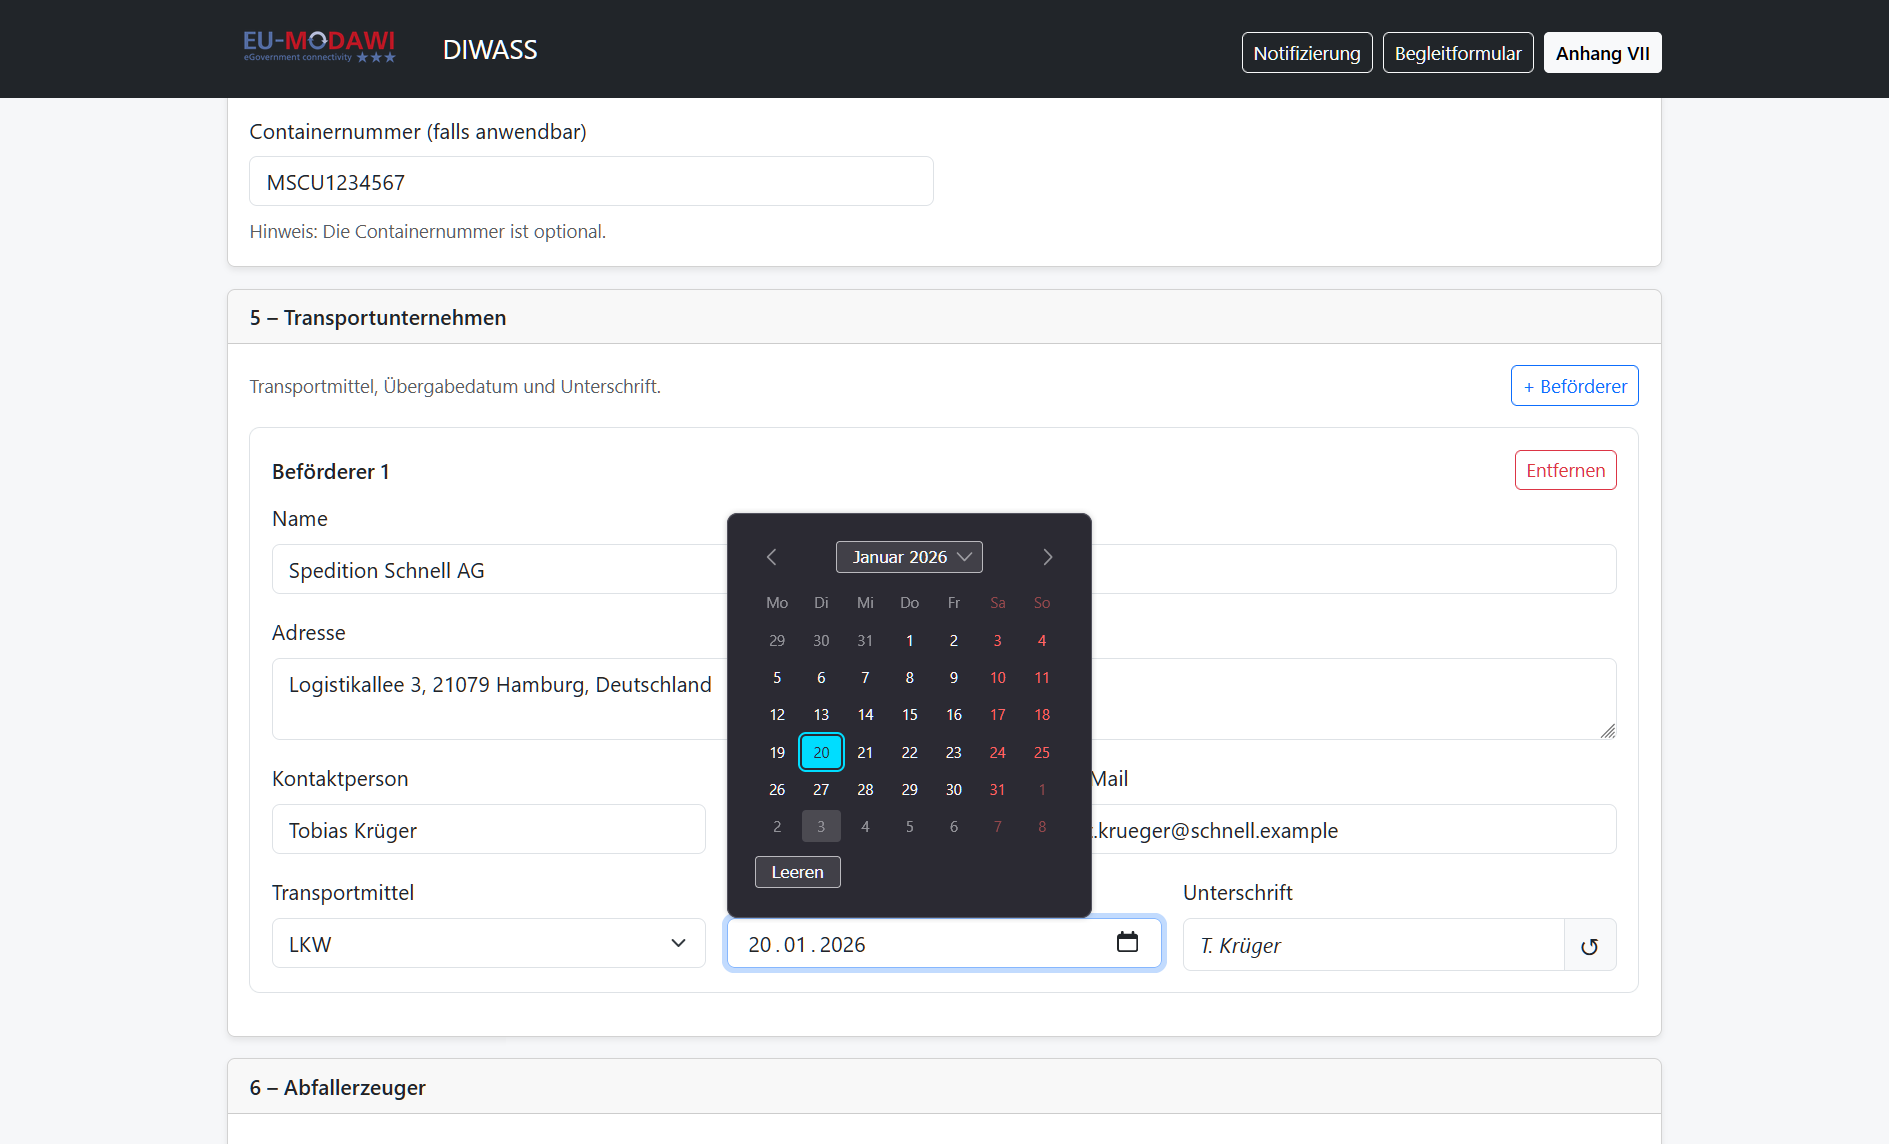Click the Containernummer input field
Image resolution: width=1889 pixels, height=1144 pixels.
590,182
